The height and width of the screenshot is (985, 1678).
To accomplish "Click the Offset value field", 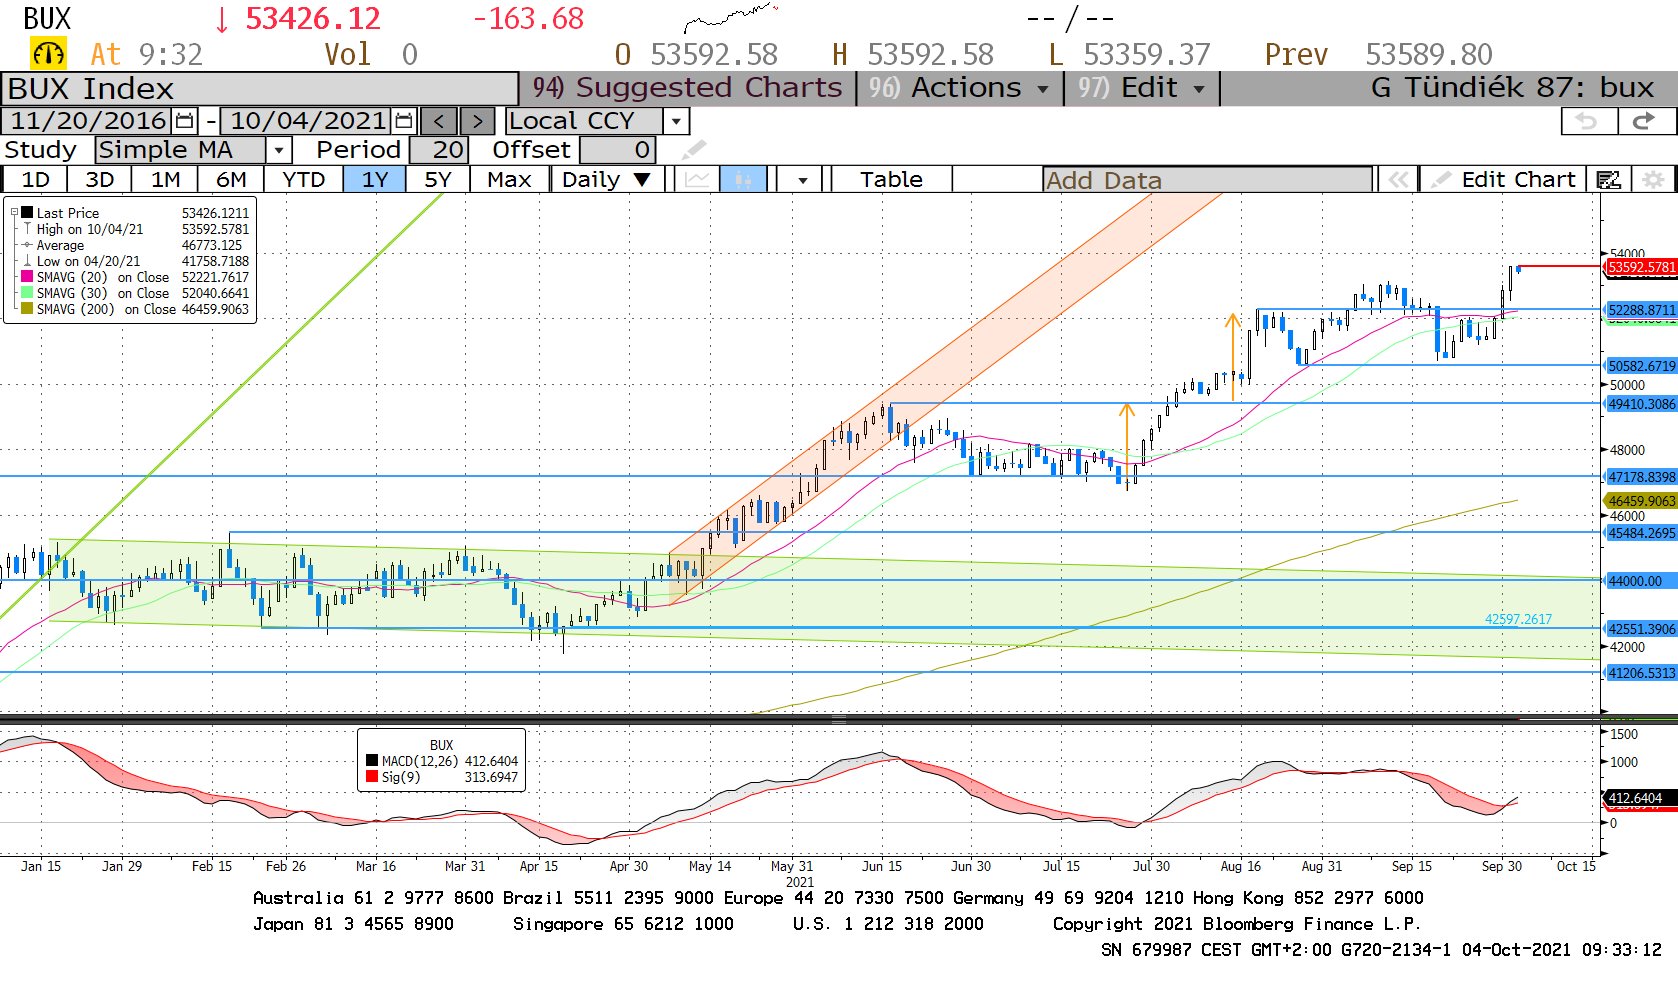I will click(618, 150).
